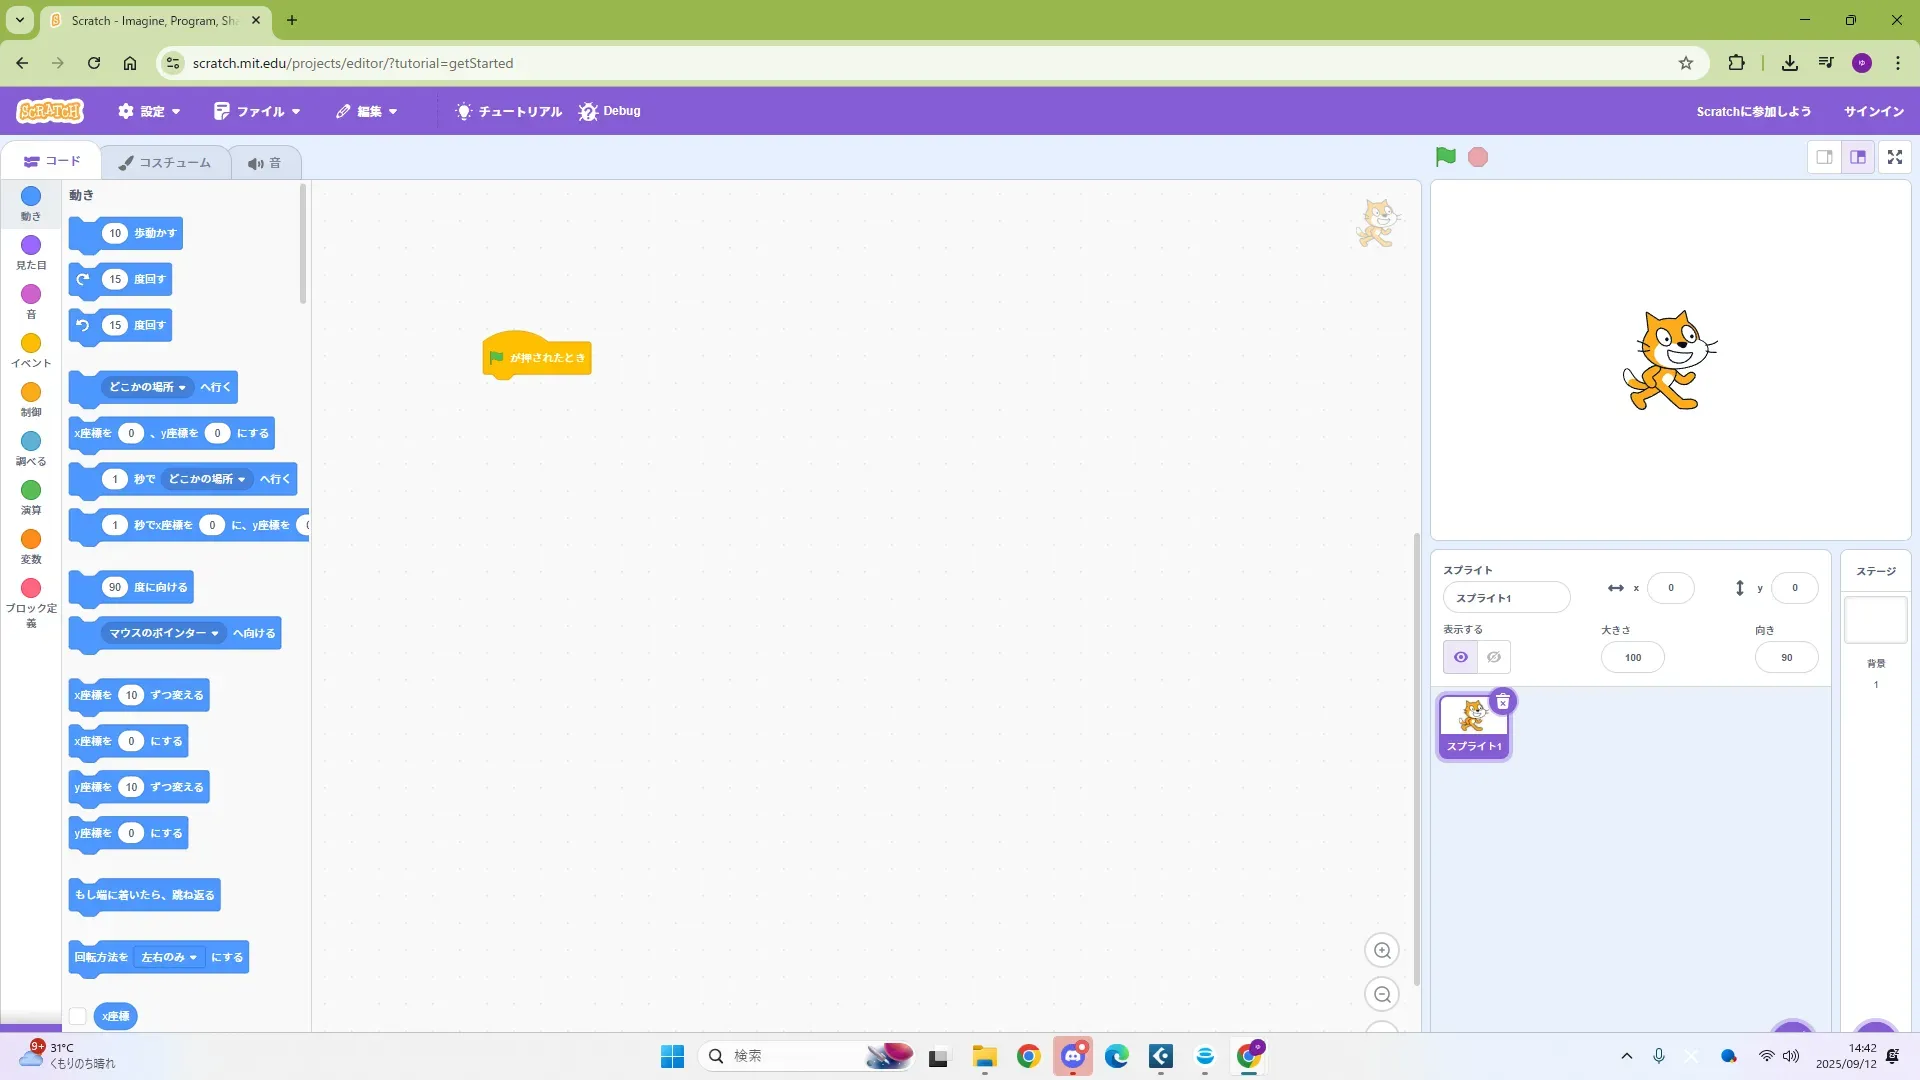The width and height of the screenshot is (1920, 1080).
Task: Enter full screen stage mode
Action: coord(1894,157)
